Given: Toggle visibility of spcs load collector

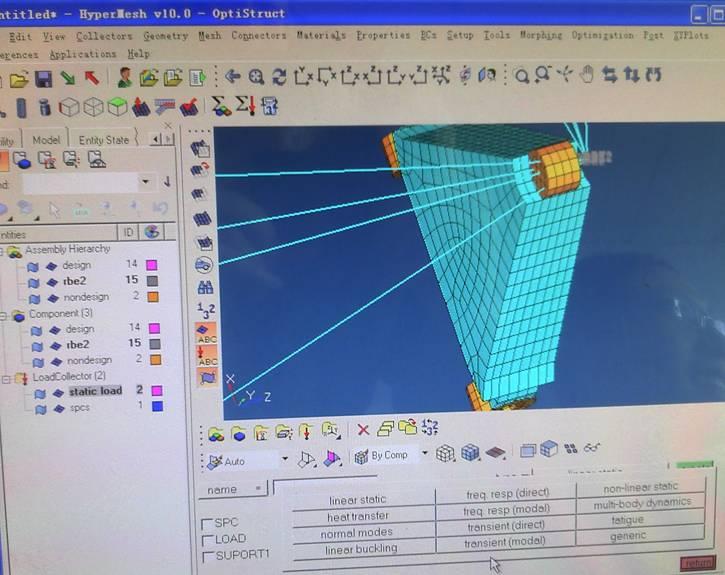Looking at the screenshot, I should [x=41, y=409].
